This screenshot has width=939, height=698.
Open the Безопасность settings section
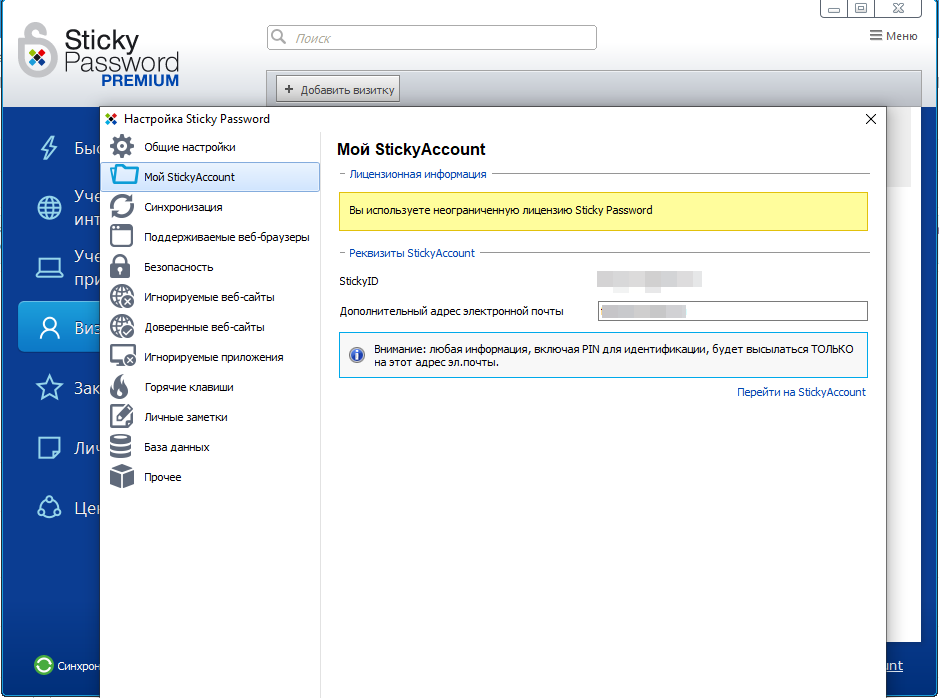[x=210, y=266]
